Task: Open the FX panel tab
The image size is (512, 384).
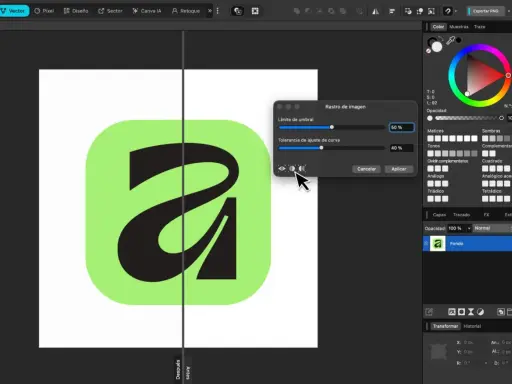Action: (x=486, y=215)
